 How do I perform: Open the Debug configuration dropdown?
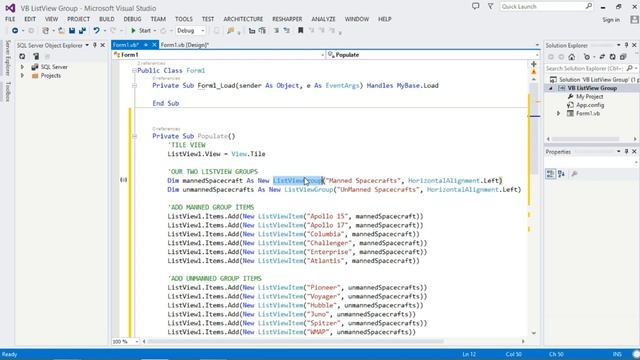coord(191,31)
